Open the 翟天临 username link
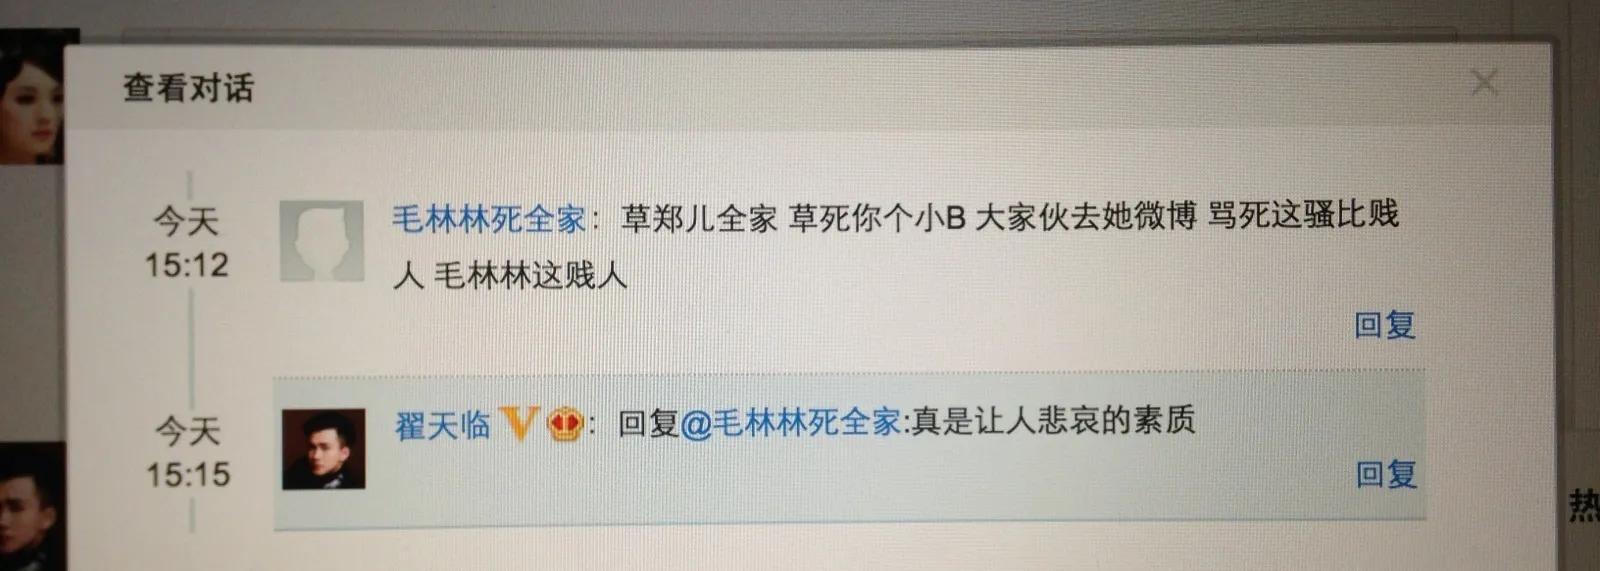The height and width of the screenshot is (571, 1600). point(442,426)
